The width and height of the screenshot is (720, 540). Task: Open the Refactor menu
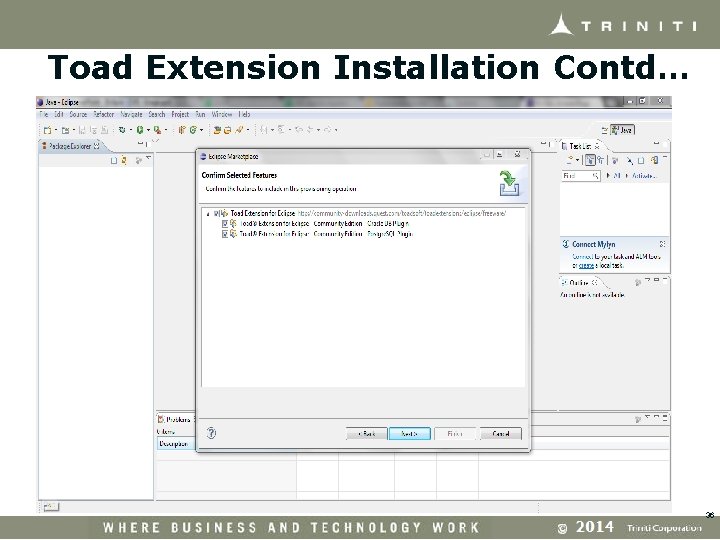coord(103,114)
